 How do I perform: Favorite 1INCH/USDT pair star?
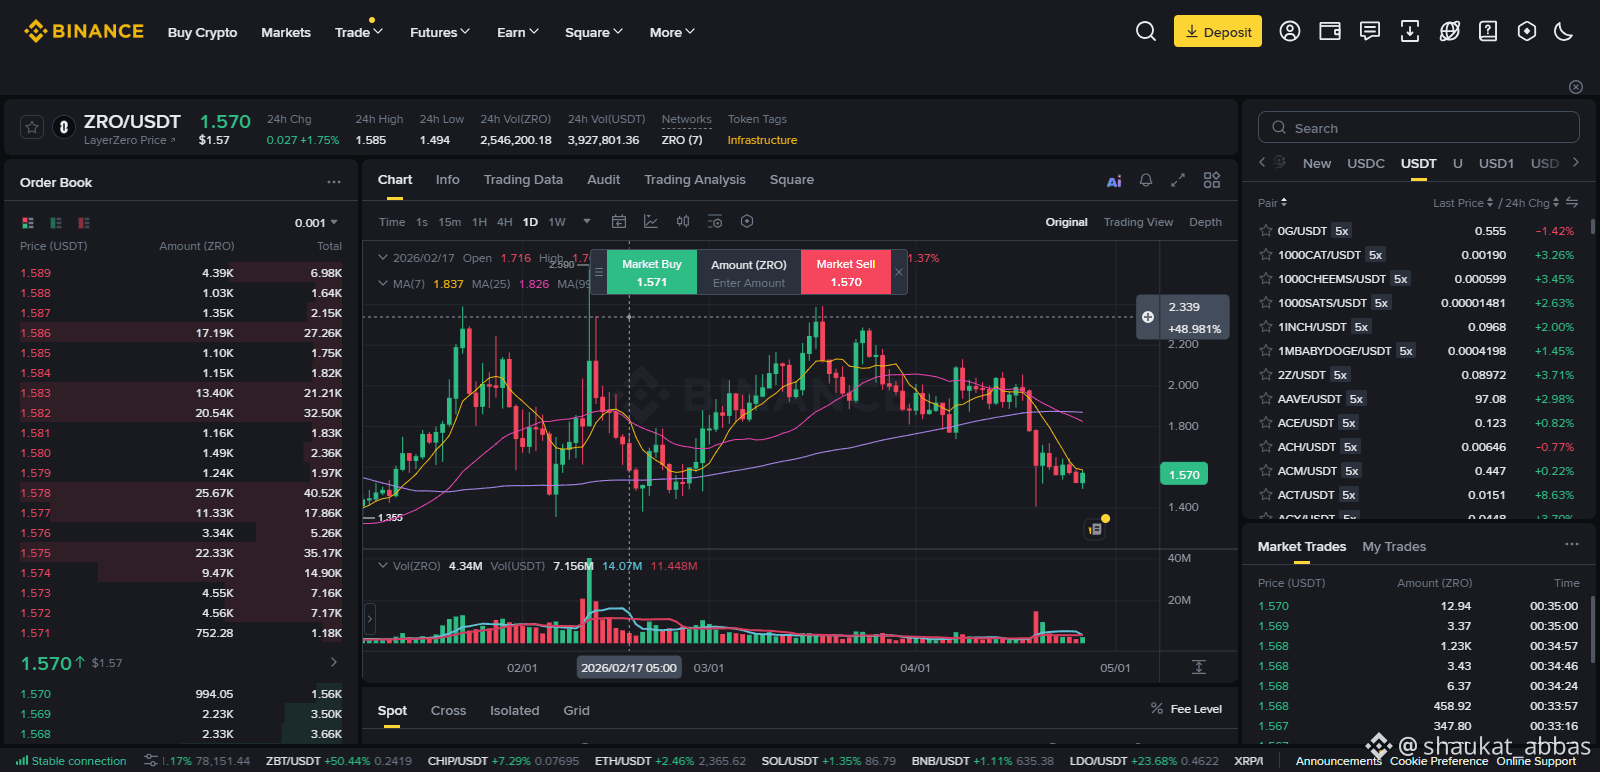1266,327
